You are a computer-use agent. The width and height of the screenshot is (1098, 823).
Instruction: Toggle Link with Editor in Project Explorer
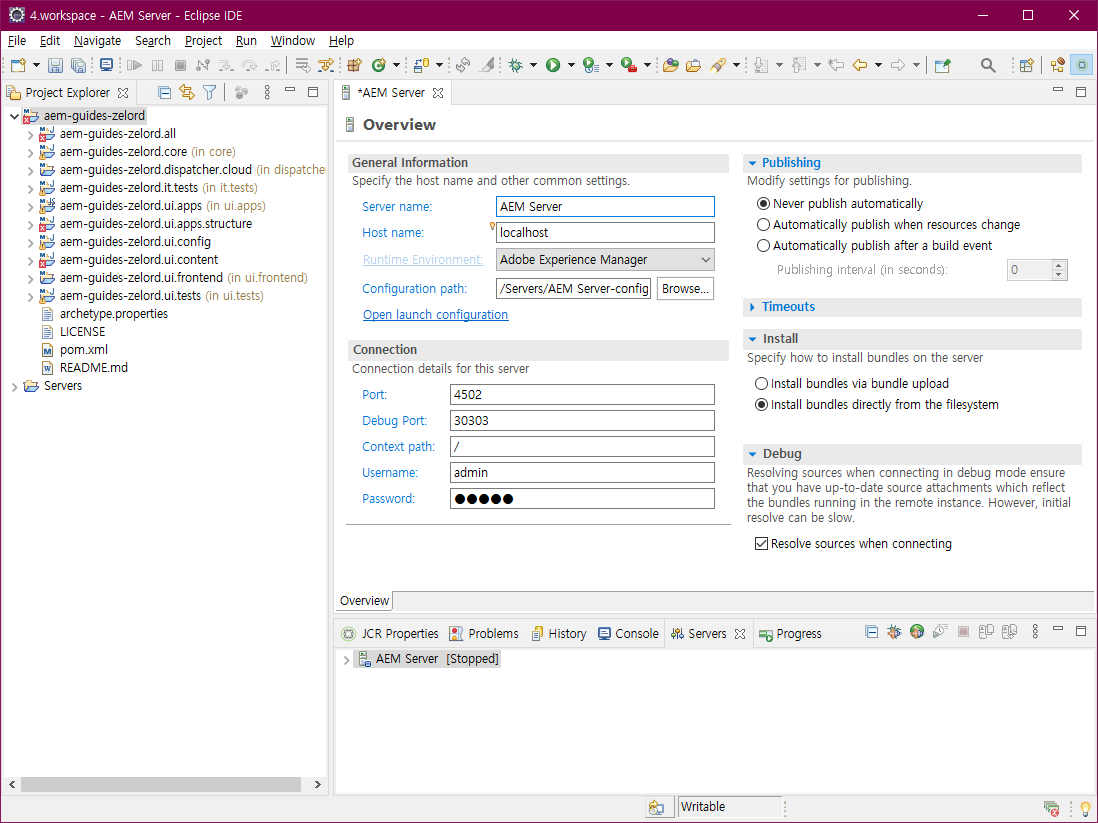point(187,92)
